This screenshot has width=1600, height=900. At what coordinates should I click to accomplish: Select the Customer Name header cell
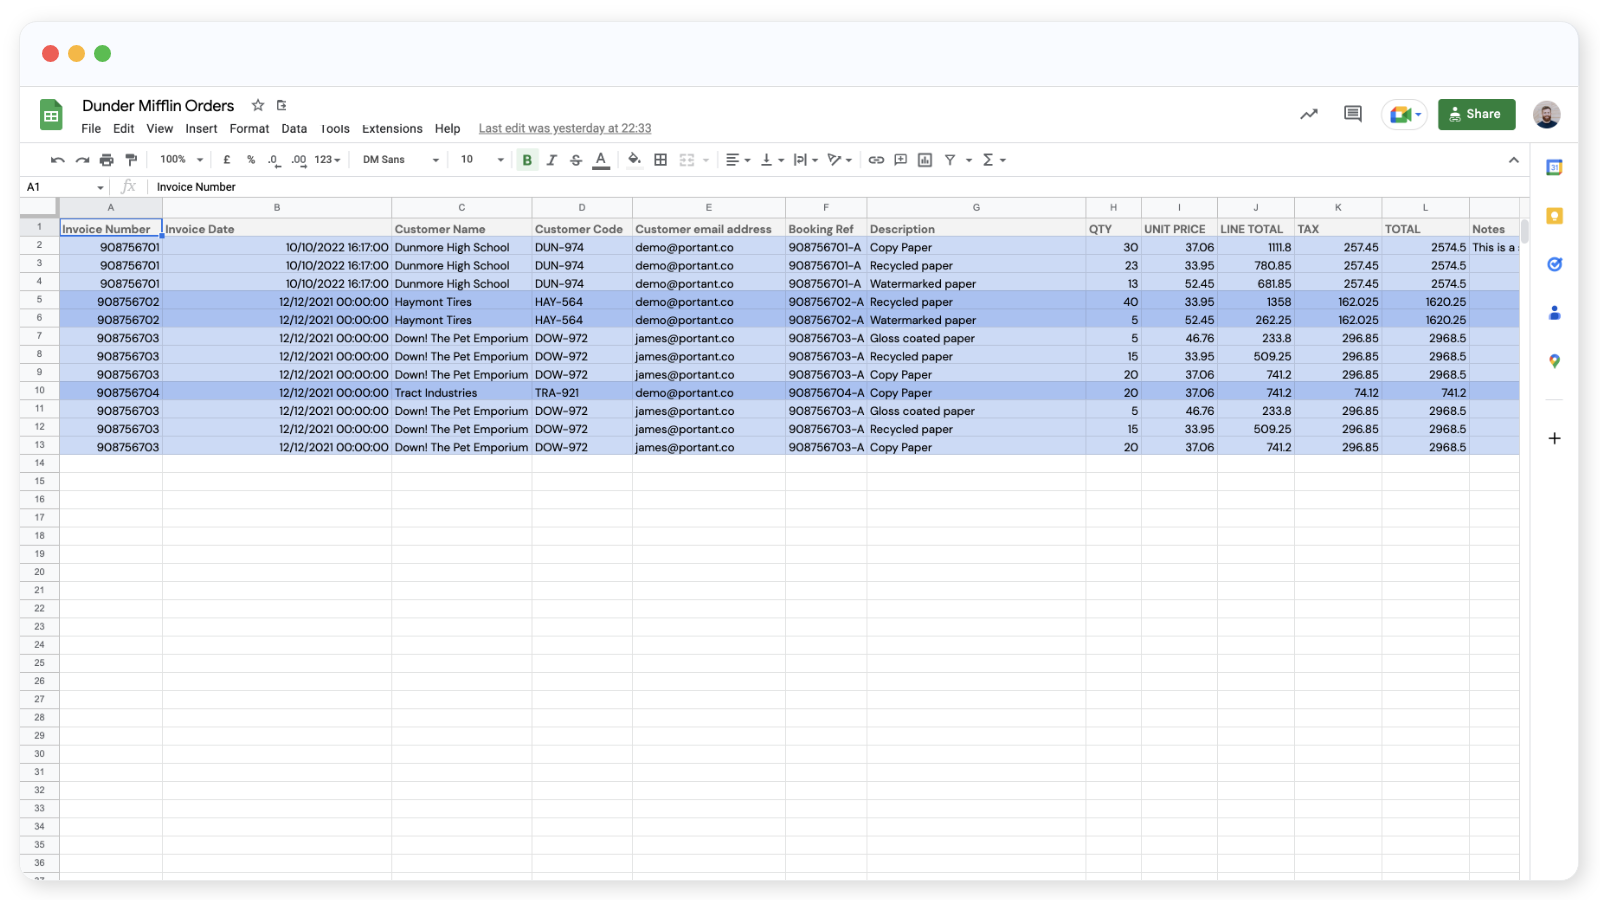(461, 229)
